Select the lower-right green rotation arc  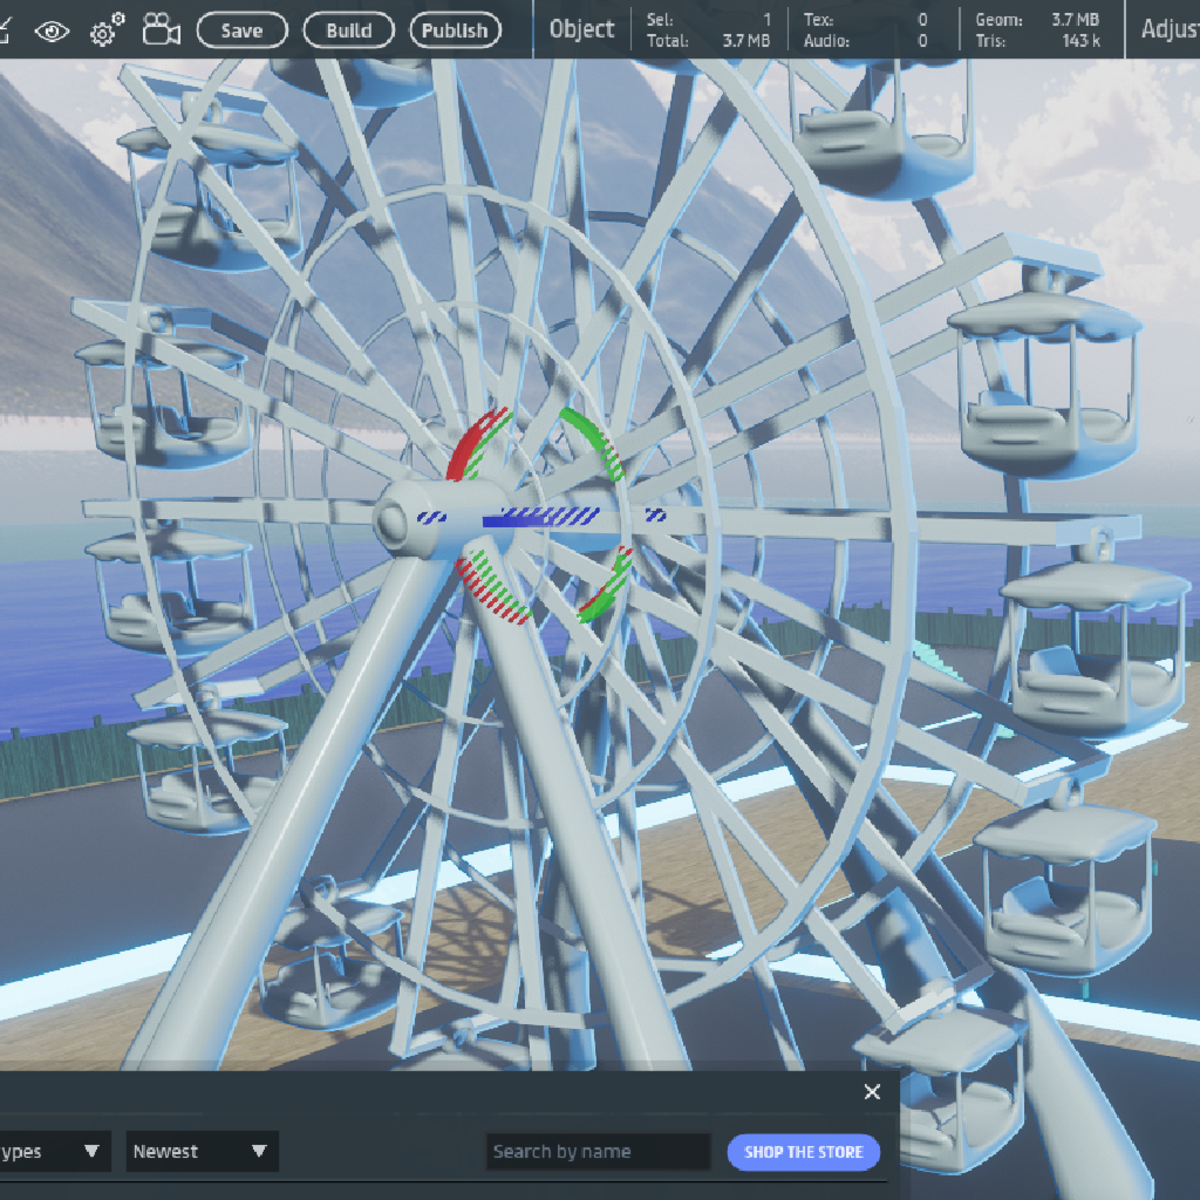[608, 587]
